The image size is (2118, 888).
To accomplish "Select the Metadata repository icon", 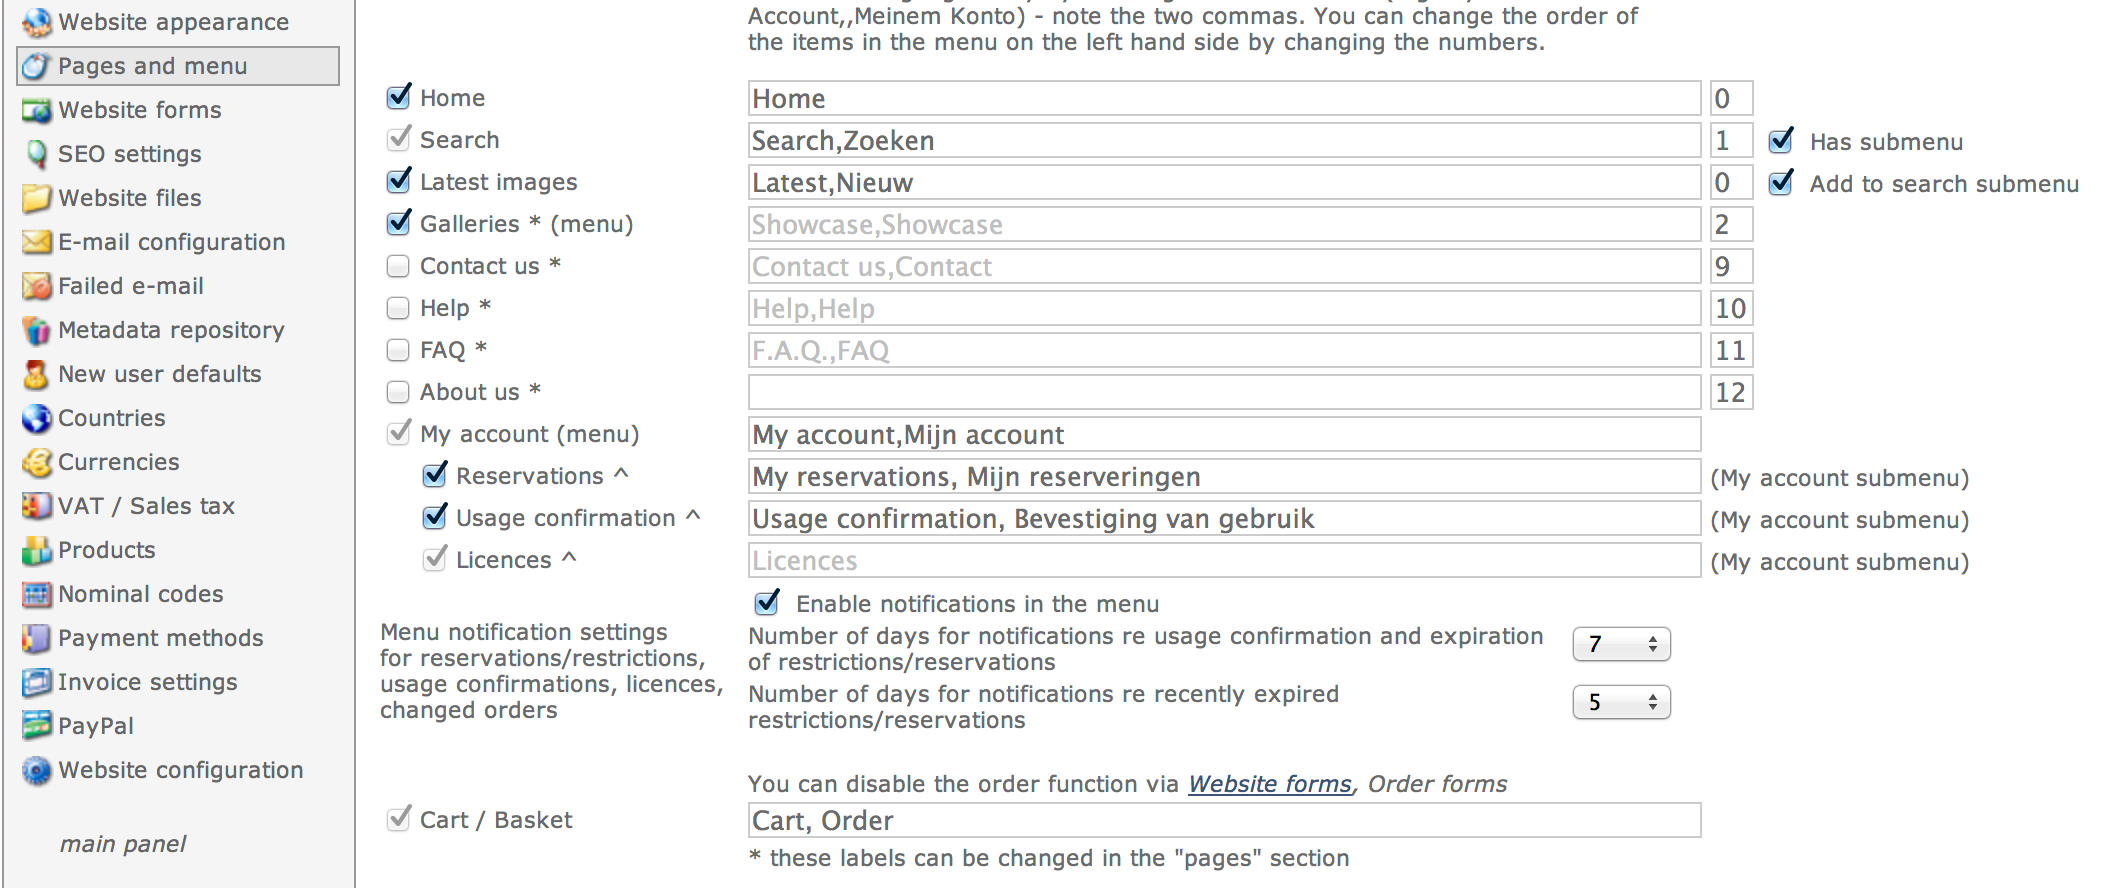I will click(36, 330).
